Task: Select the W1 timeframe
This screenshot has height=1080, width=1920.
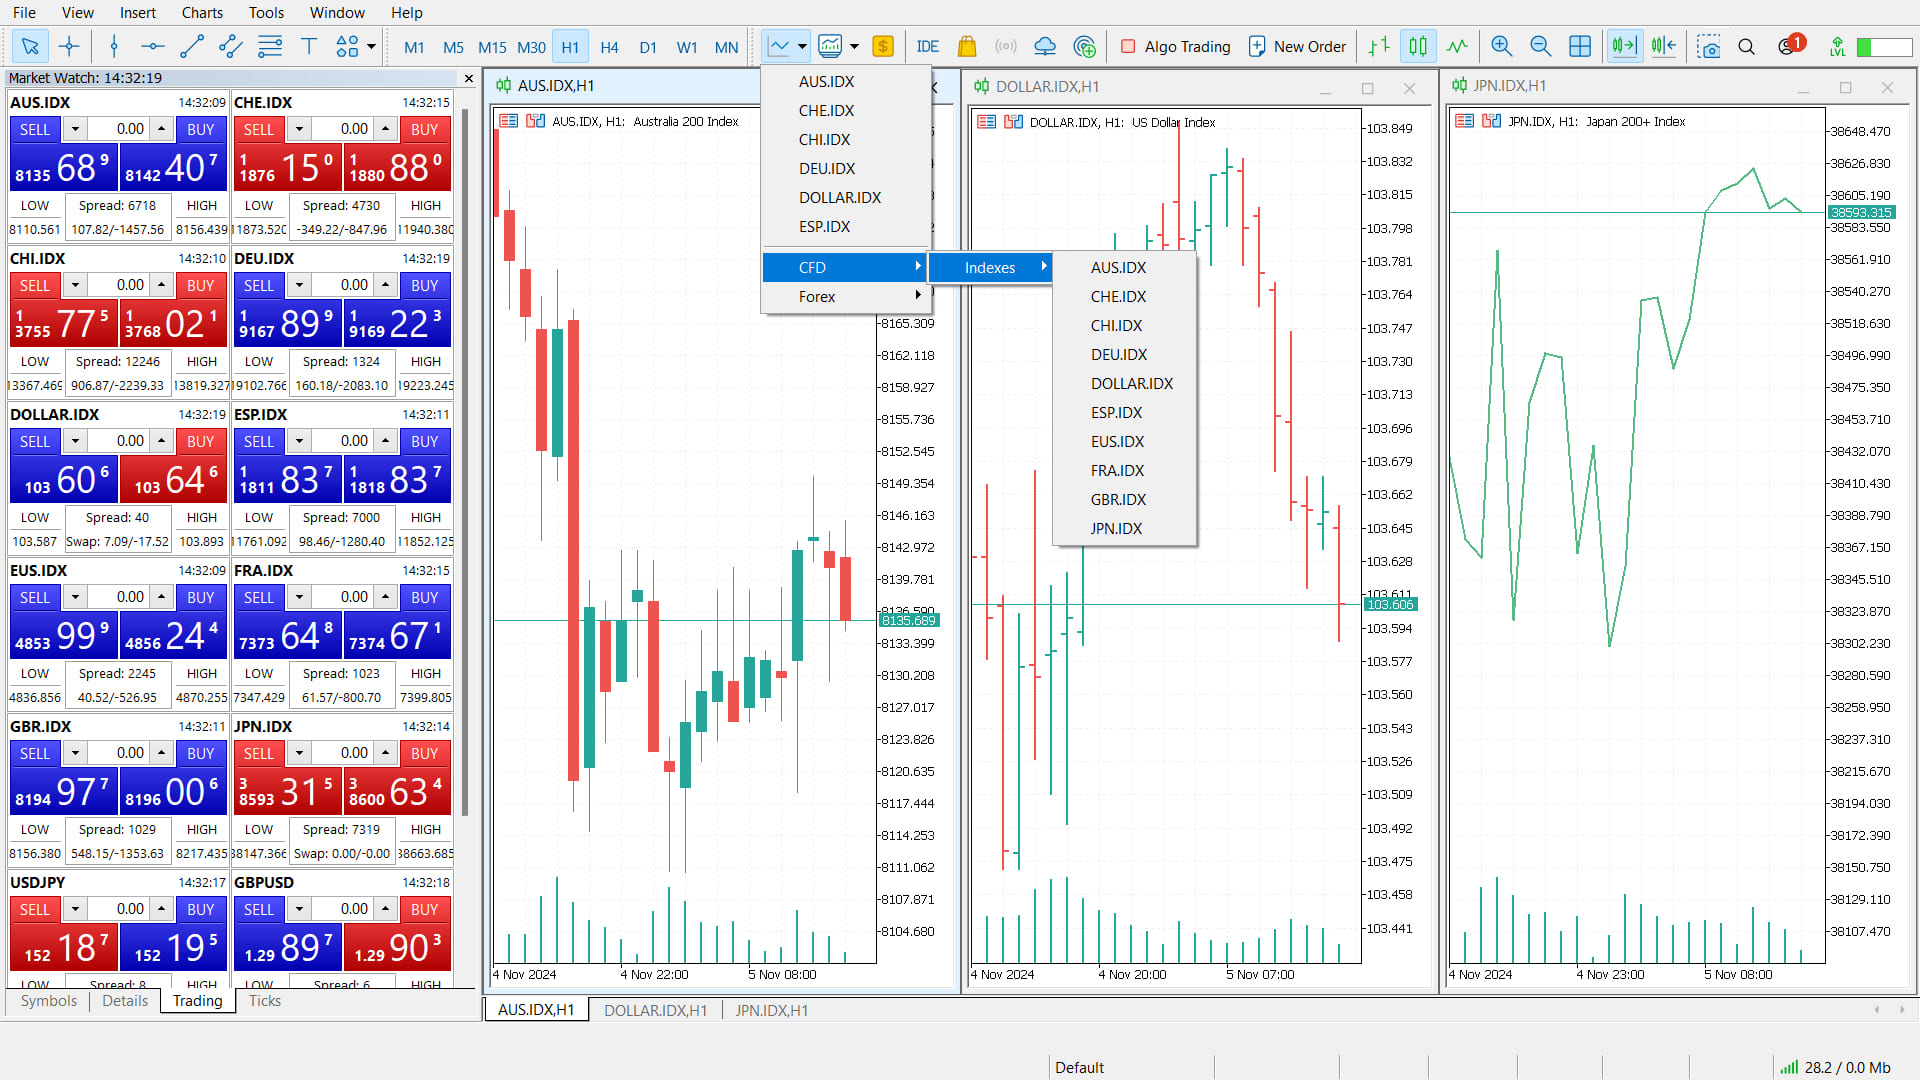Action: click(687, 47)
